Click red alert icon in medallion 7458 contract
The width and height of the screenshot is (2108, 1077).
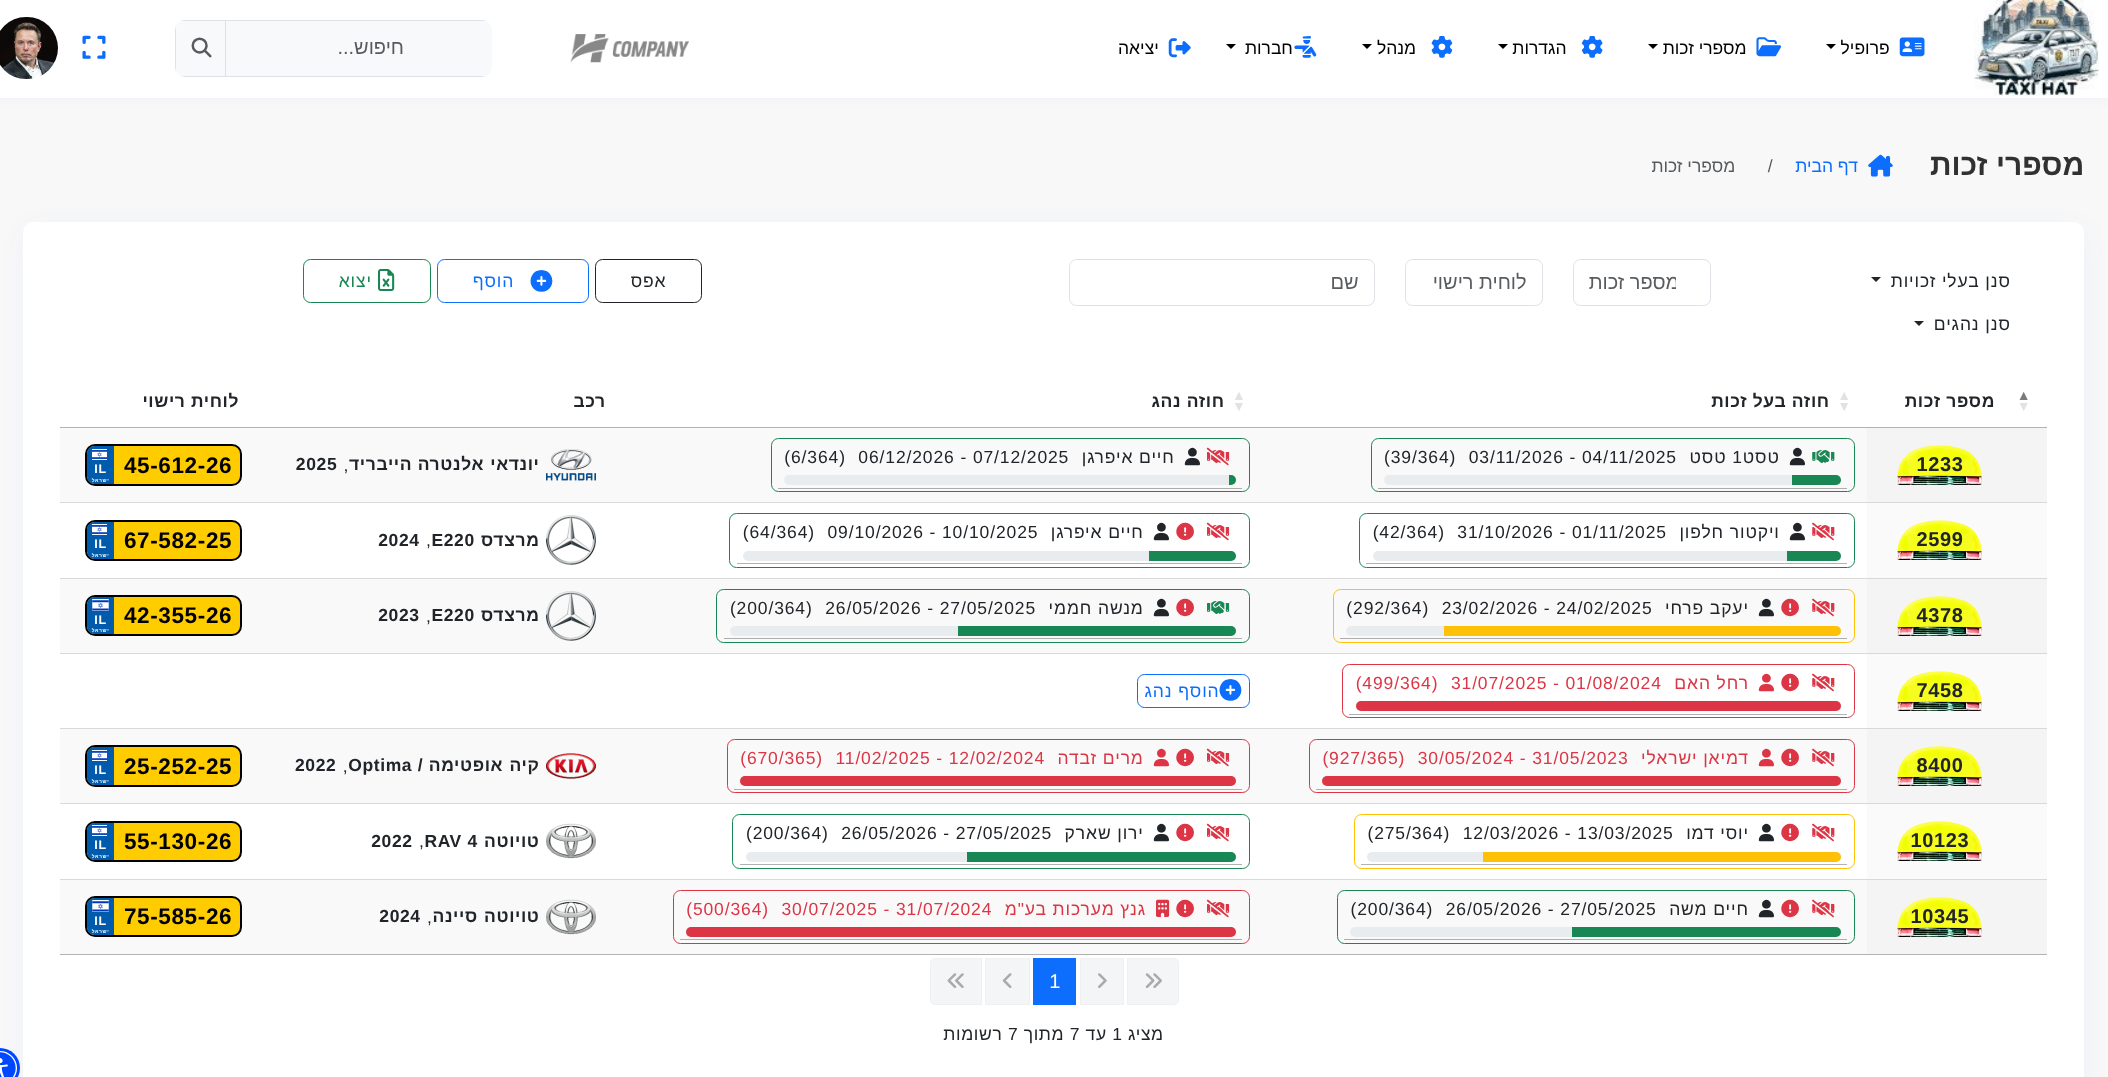click(x=1790, y=683)
